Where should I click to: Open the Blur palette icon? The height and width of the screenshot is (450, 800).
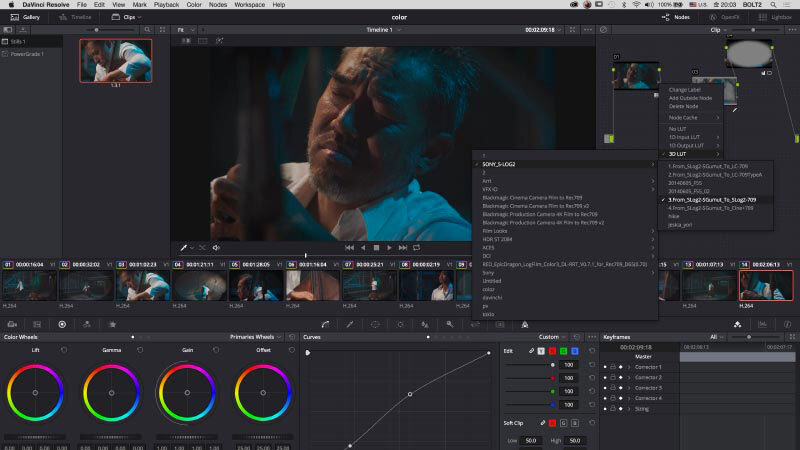click(424, 324)
